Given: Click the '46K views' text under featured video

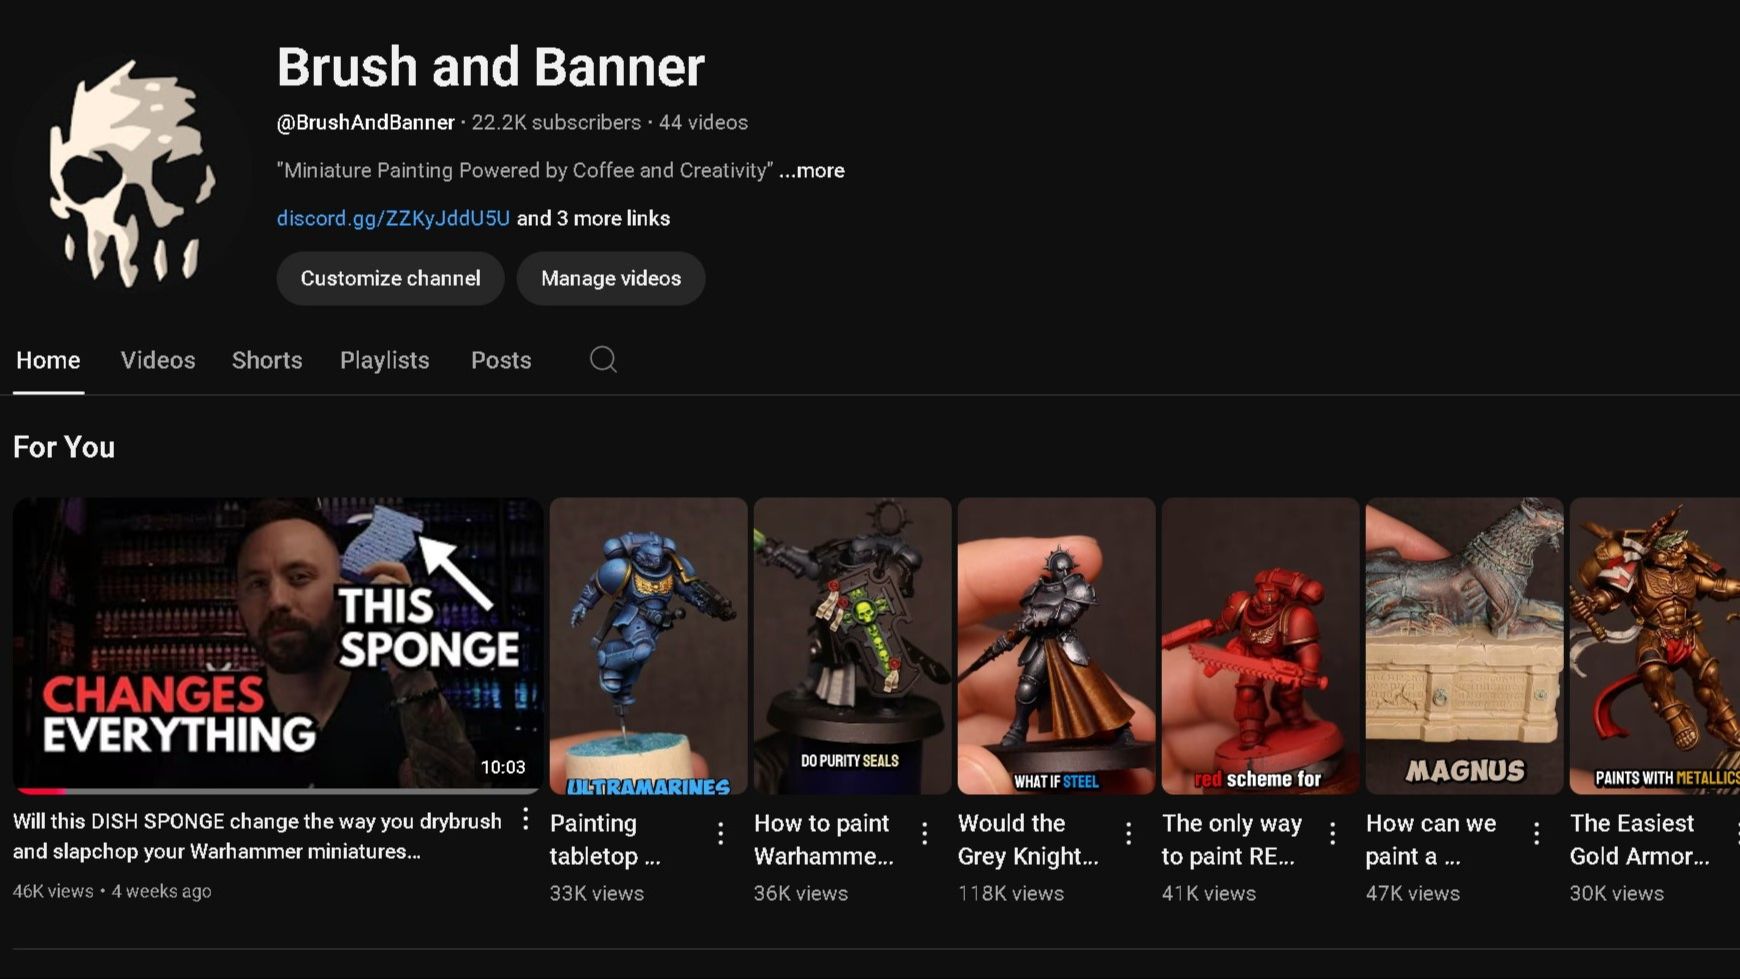Looking at the screenshot, I should (53, 891).
